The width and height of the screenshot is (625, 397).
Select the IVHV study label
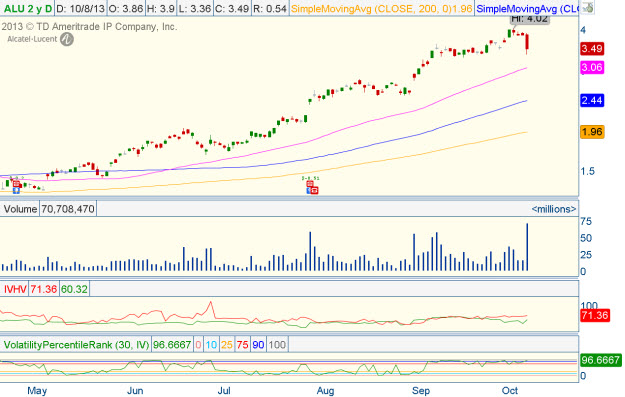(x=15, y=289)
